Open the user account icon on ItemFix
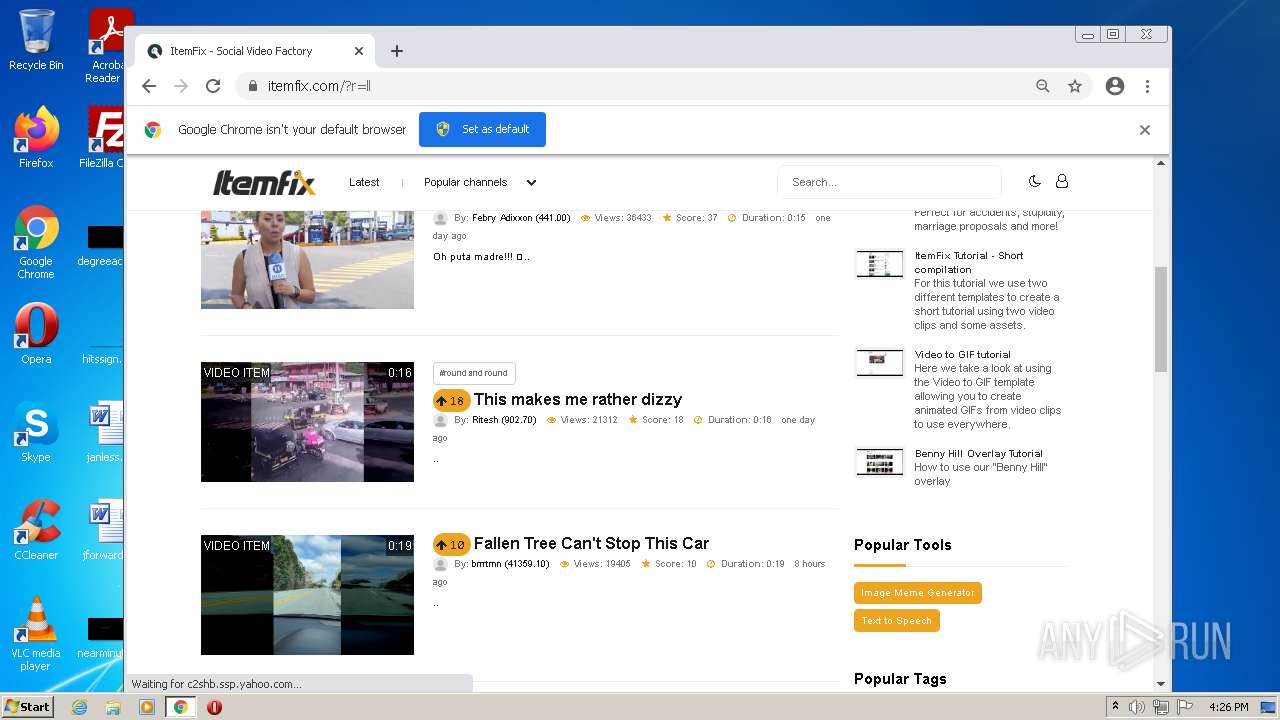Viewport: 1280px width, 720px height. coord(1062,181)
